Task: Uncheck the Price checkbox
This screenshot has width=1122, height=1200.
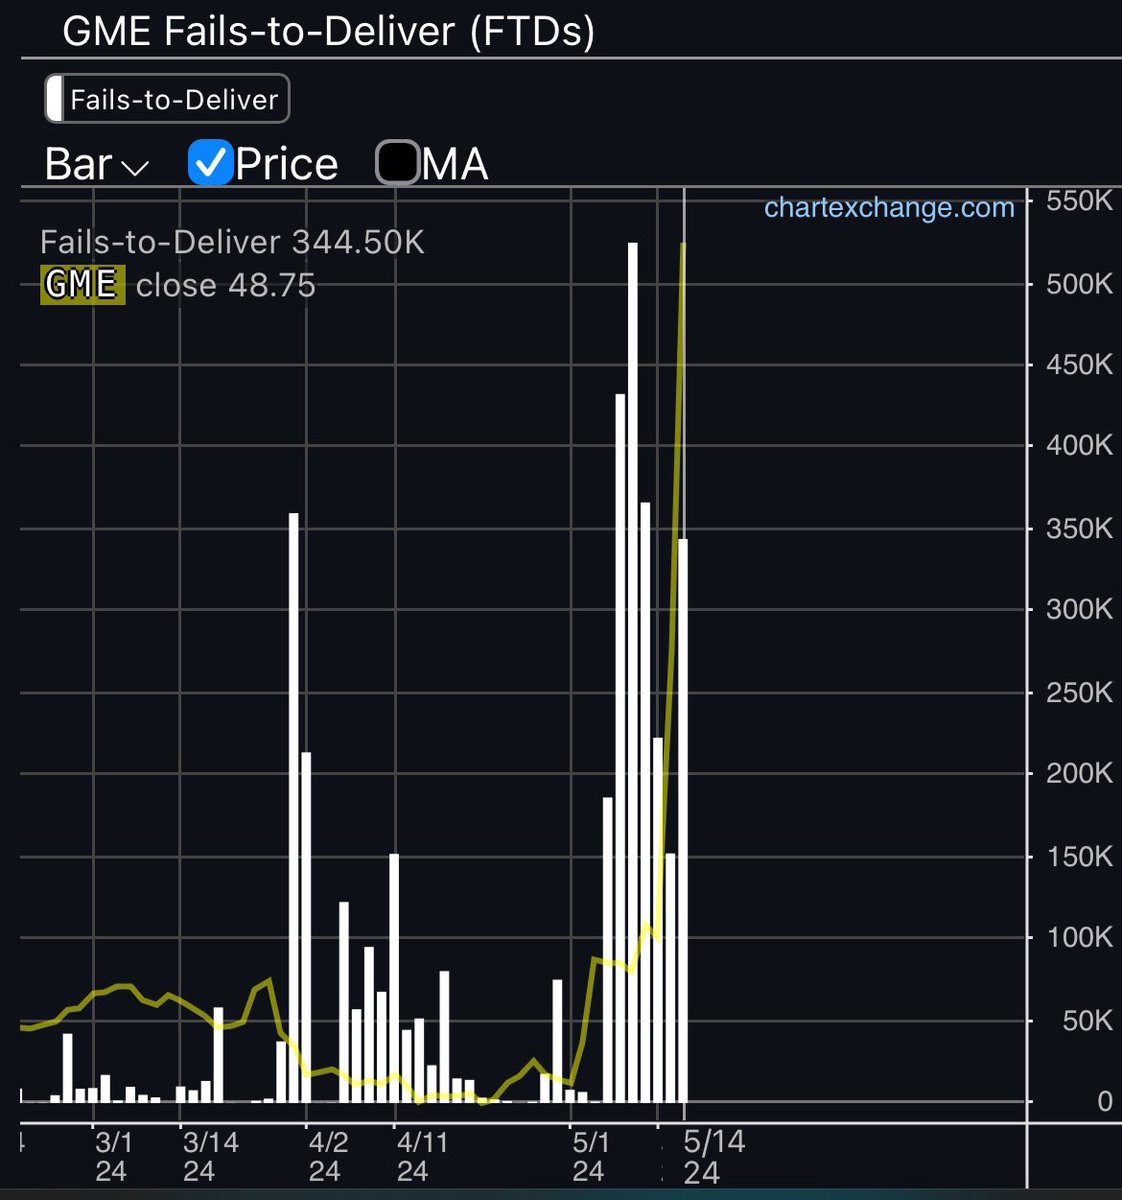Action: point(211,164)
